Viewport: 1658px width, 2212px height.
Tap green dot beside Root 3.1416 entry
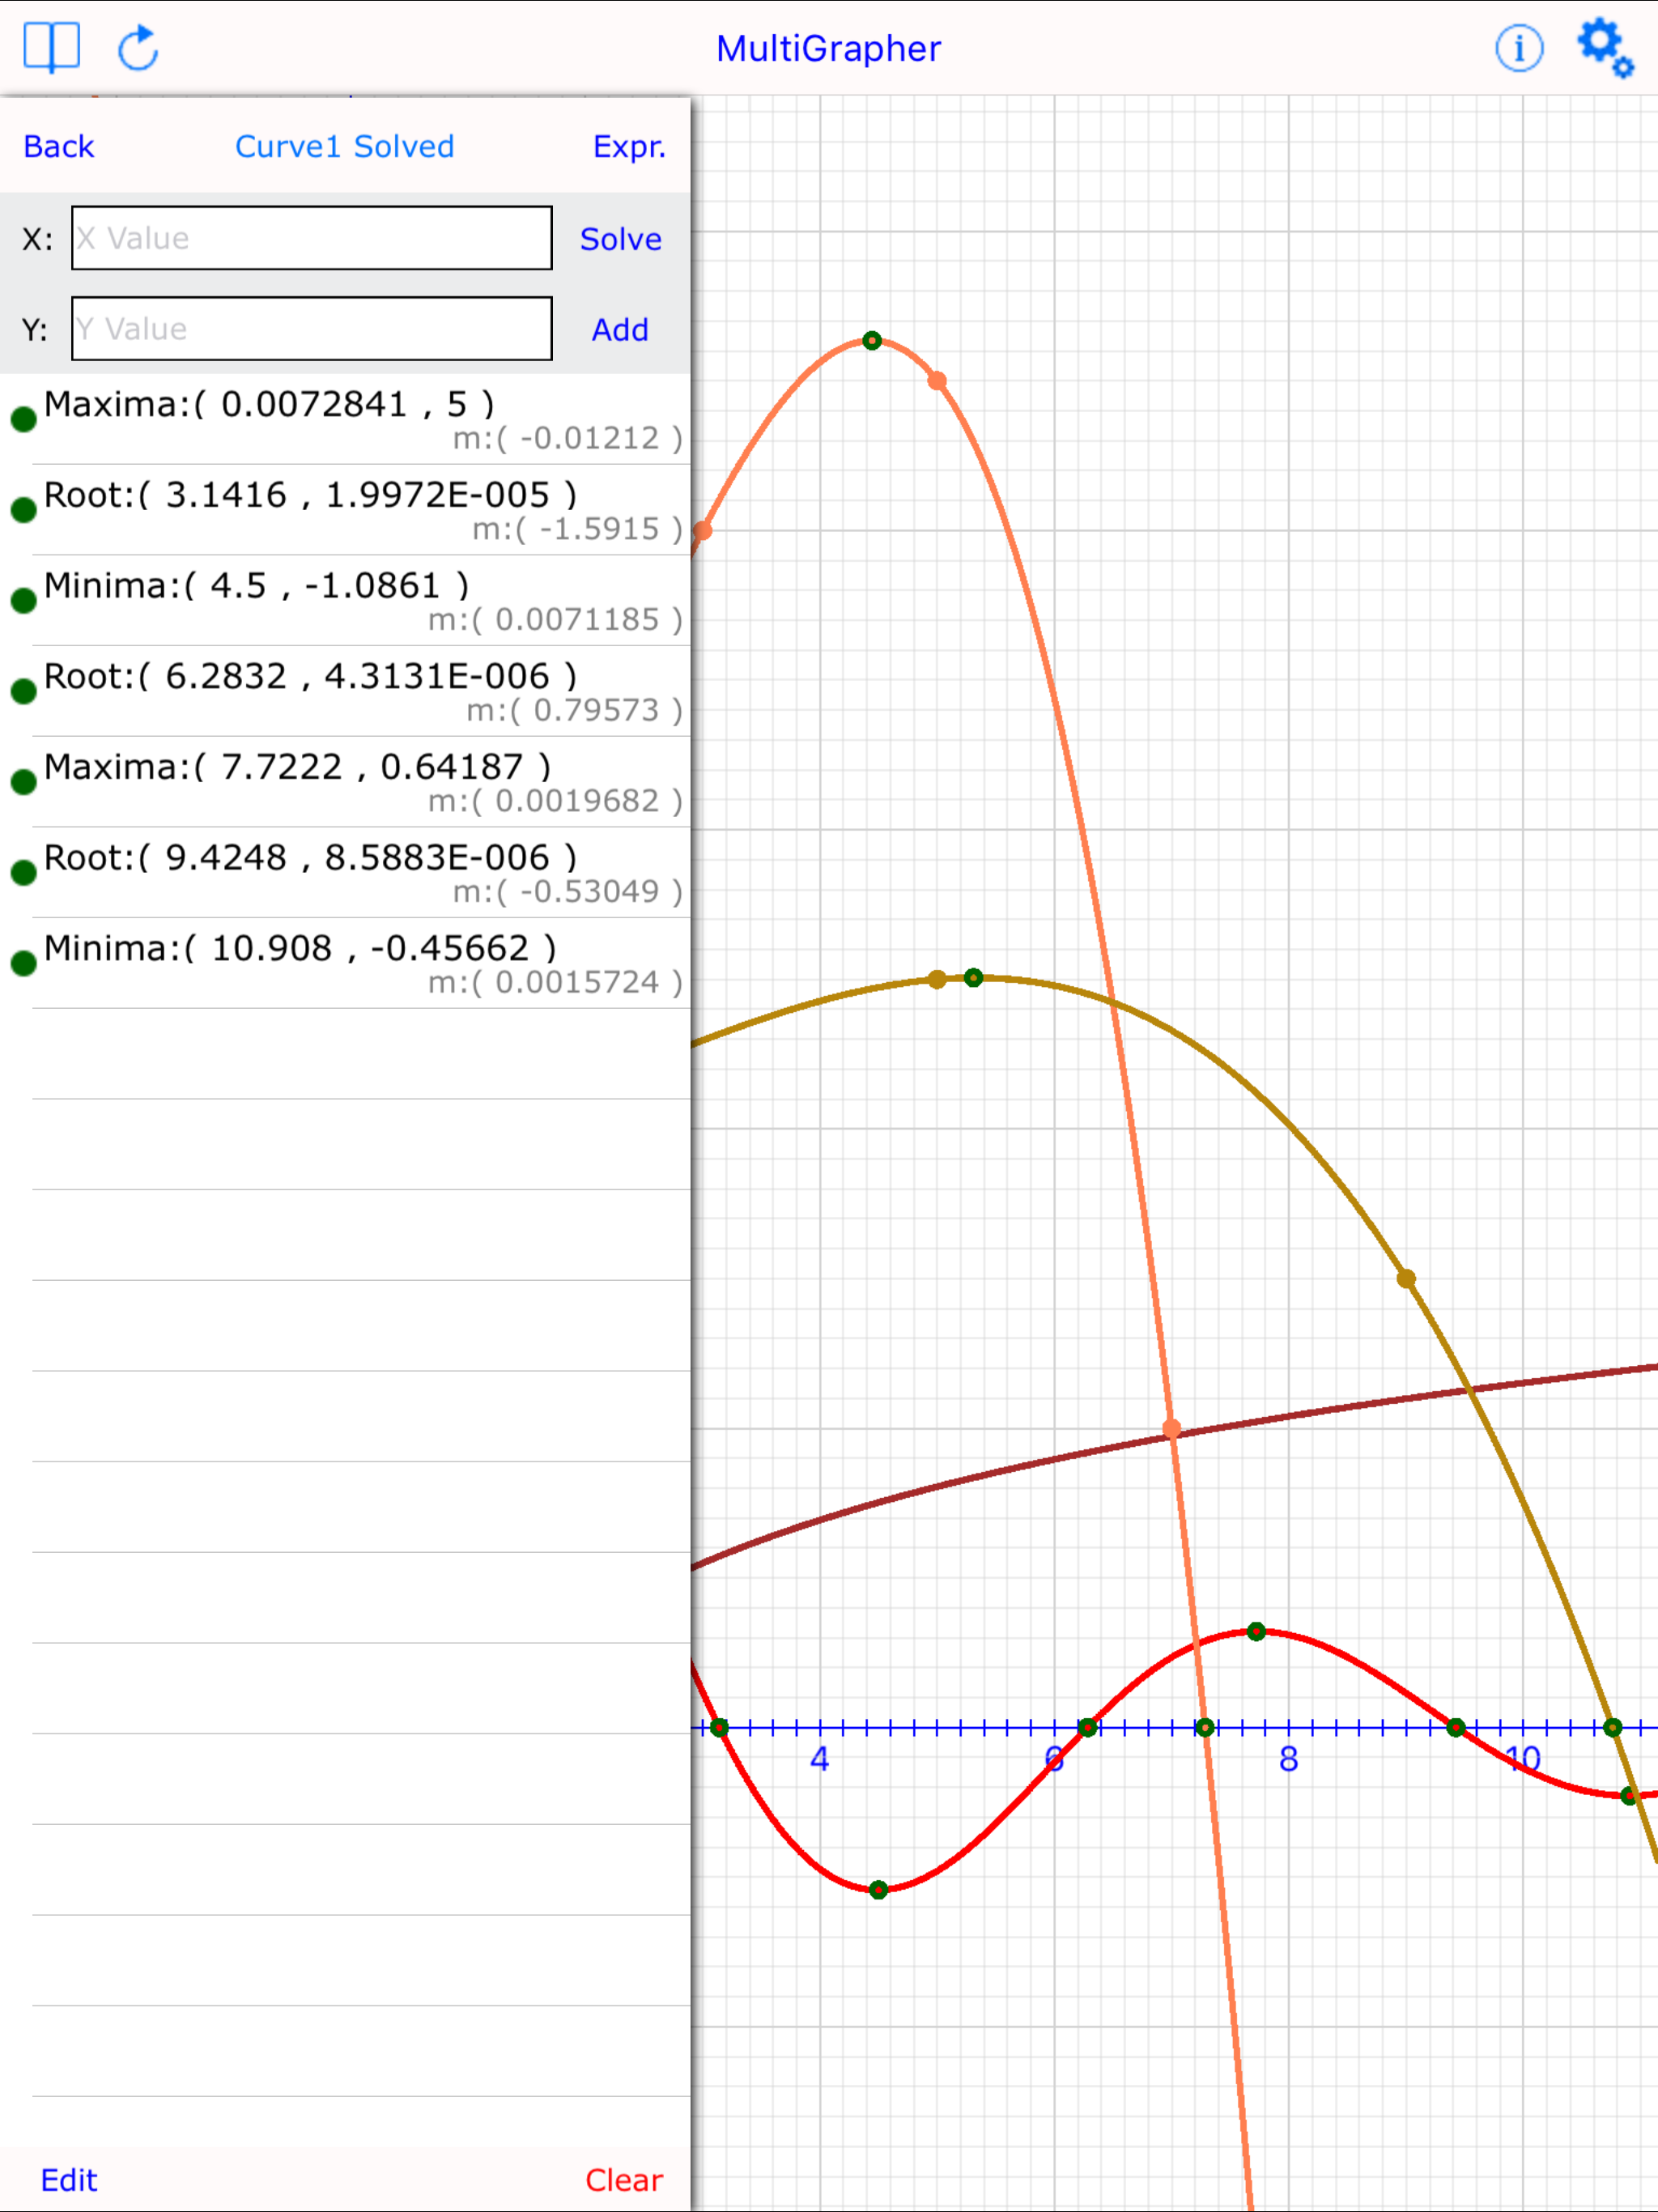(24, 510)
